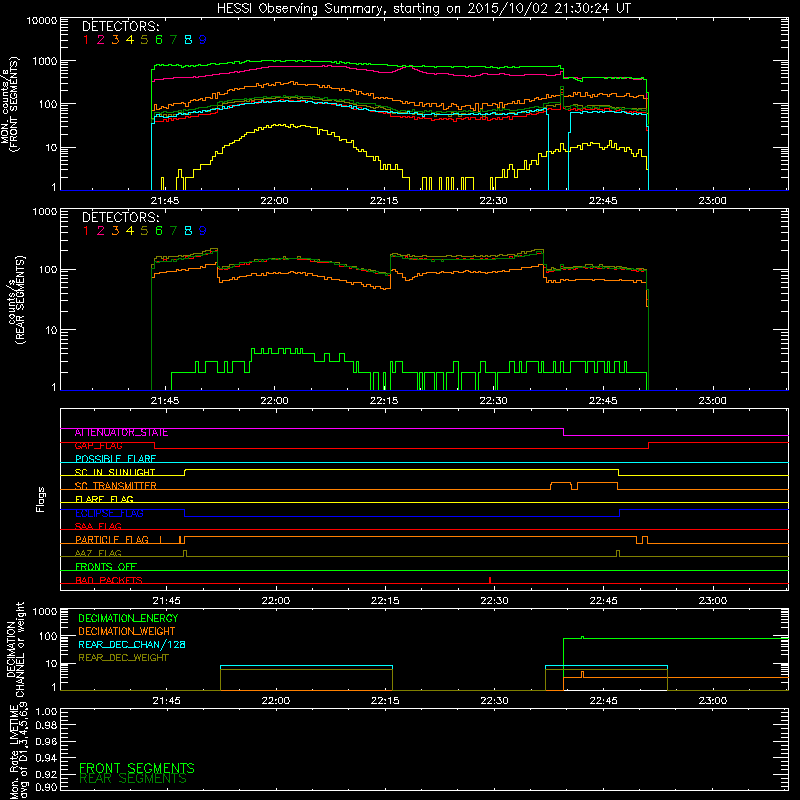Click the 21:45 tick label under front segments plot
Image resolution: width=800 pixels, height=800 pixels.
165,201
